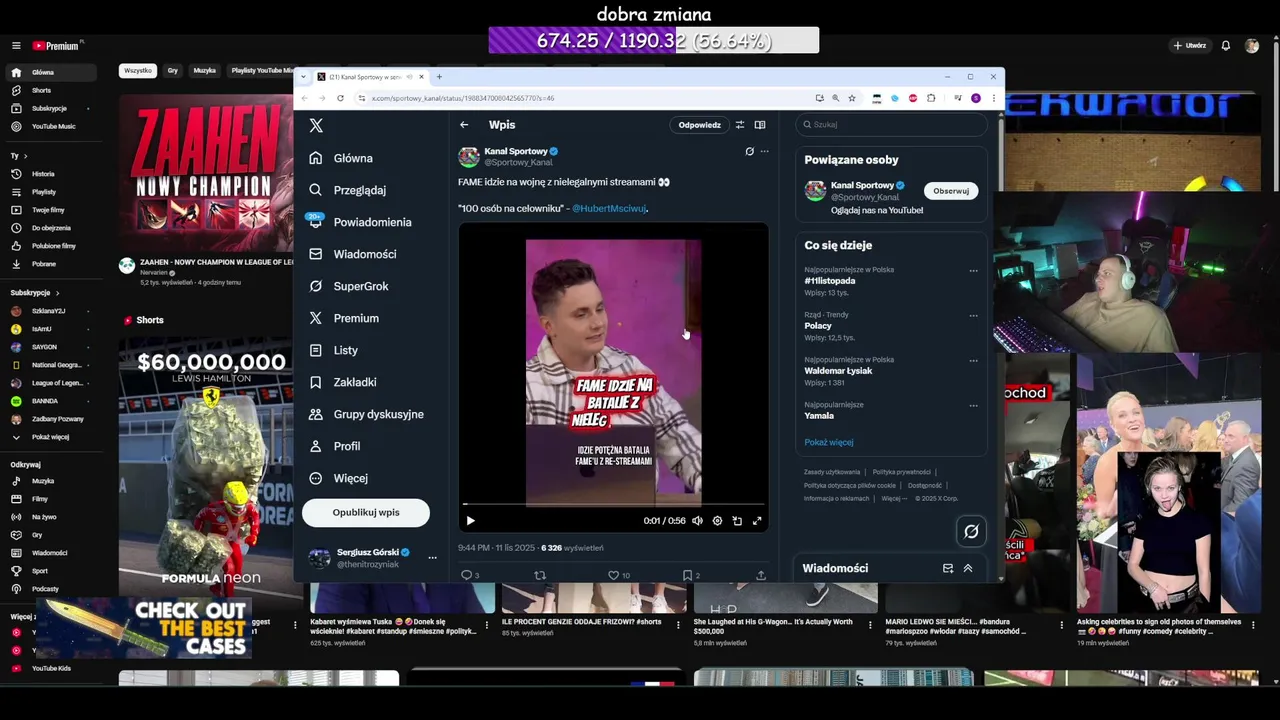Click Utwórz button on YouTube
Viewport: 1280px width, 720px height.
1190,46
